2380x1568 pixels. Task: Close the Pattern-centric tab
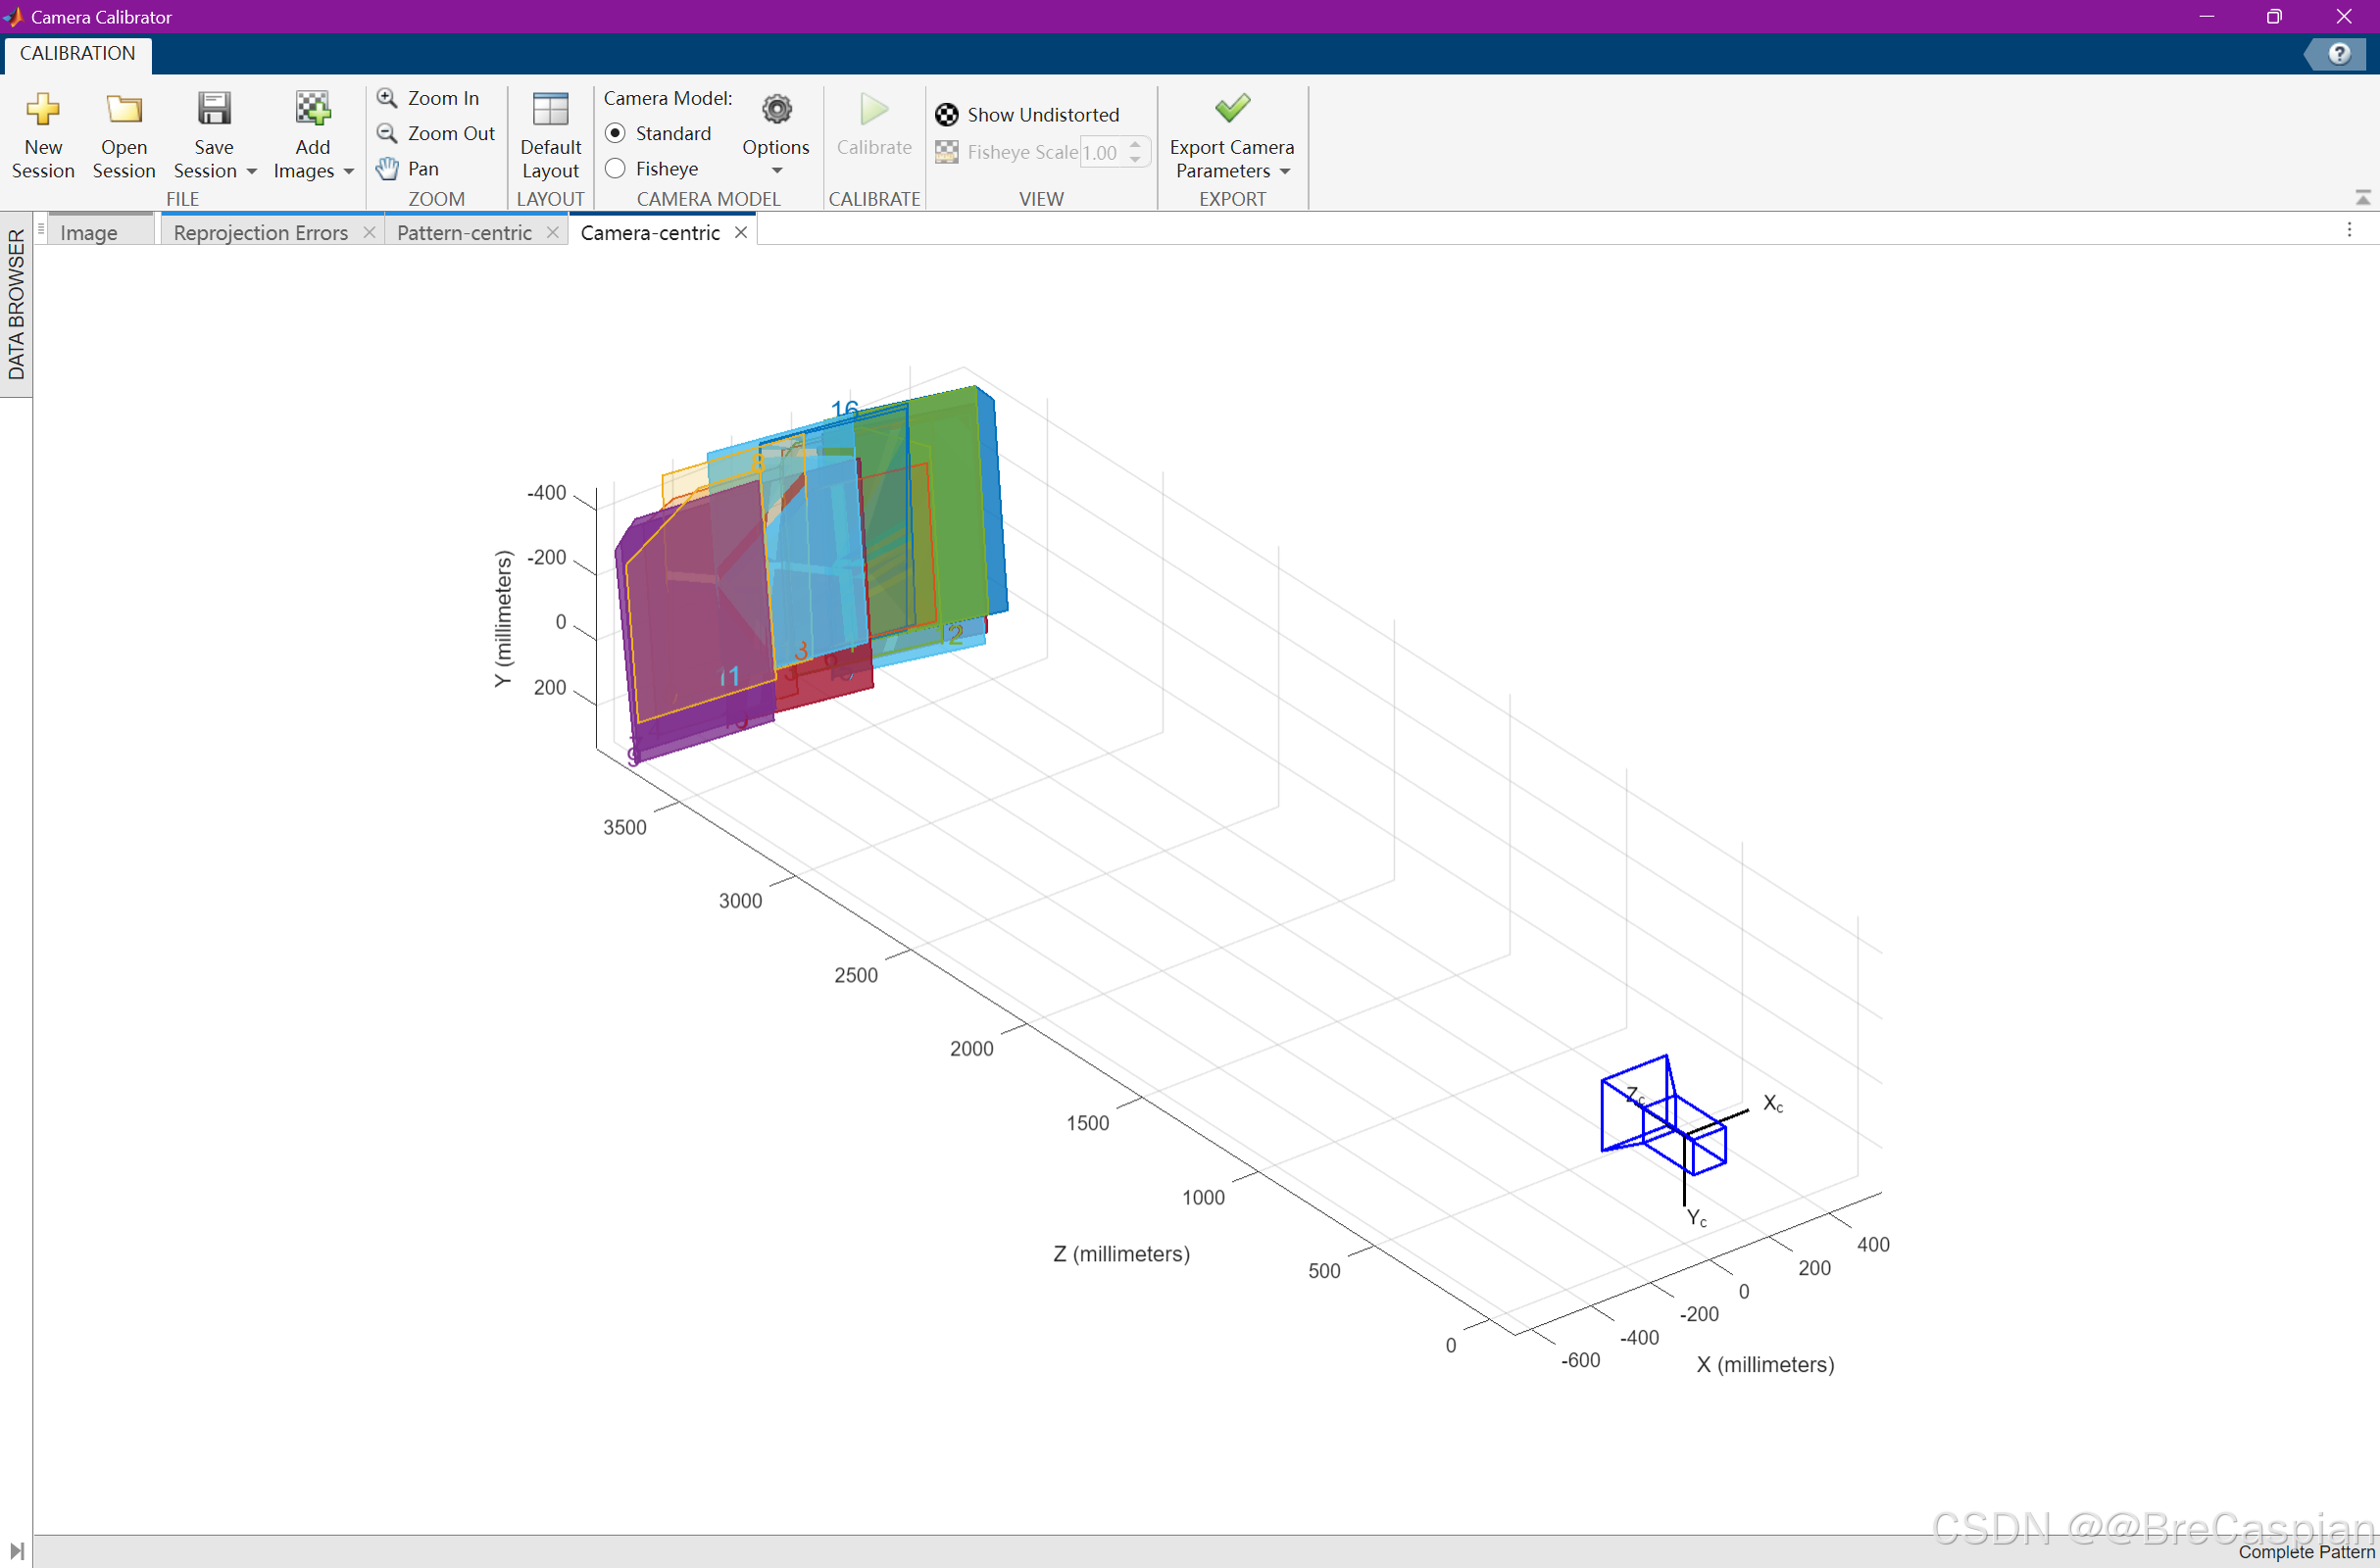[x=552, y=232]
